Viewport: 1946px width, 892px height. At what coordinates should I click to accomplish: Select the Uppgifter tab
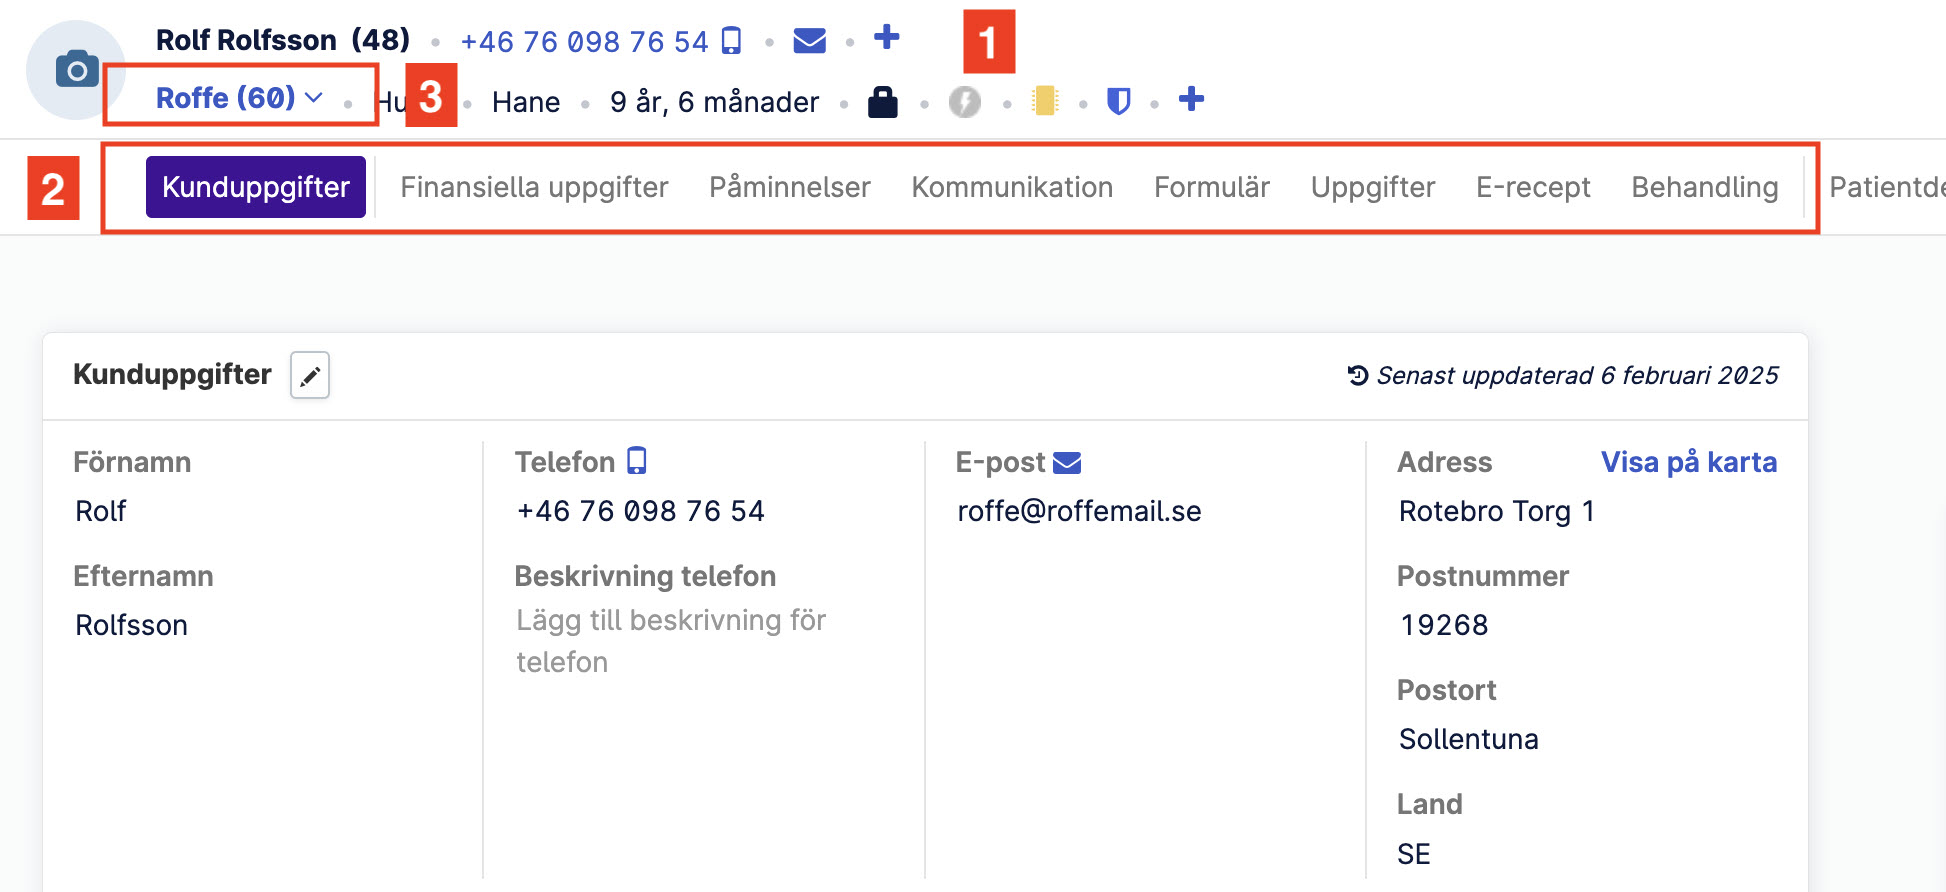click(1373, 187)
